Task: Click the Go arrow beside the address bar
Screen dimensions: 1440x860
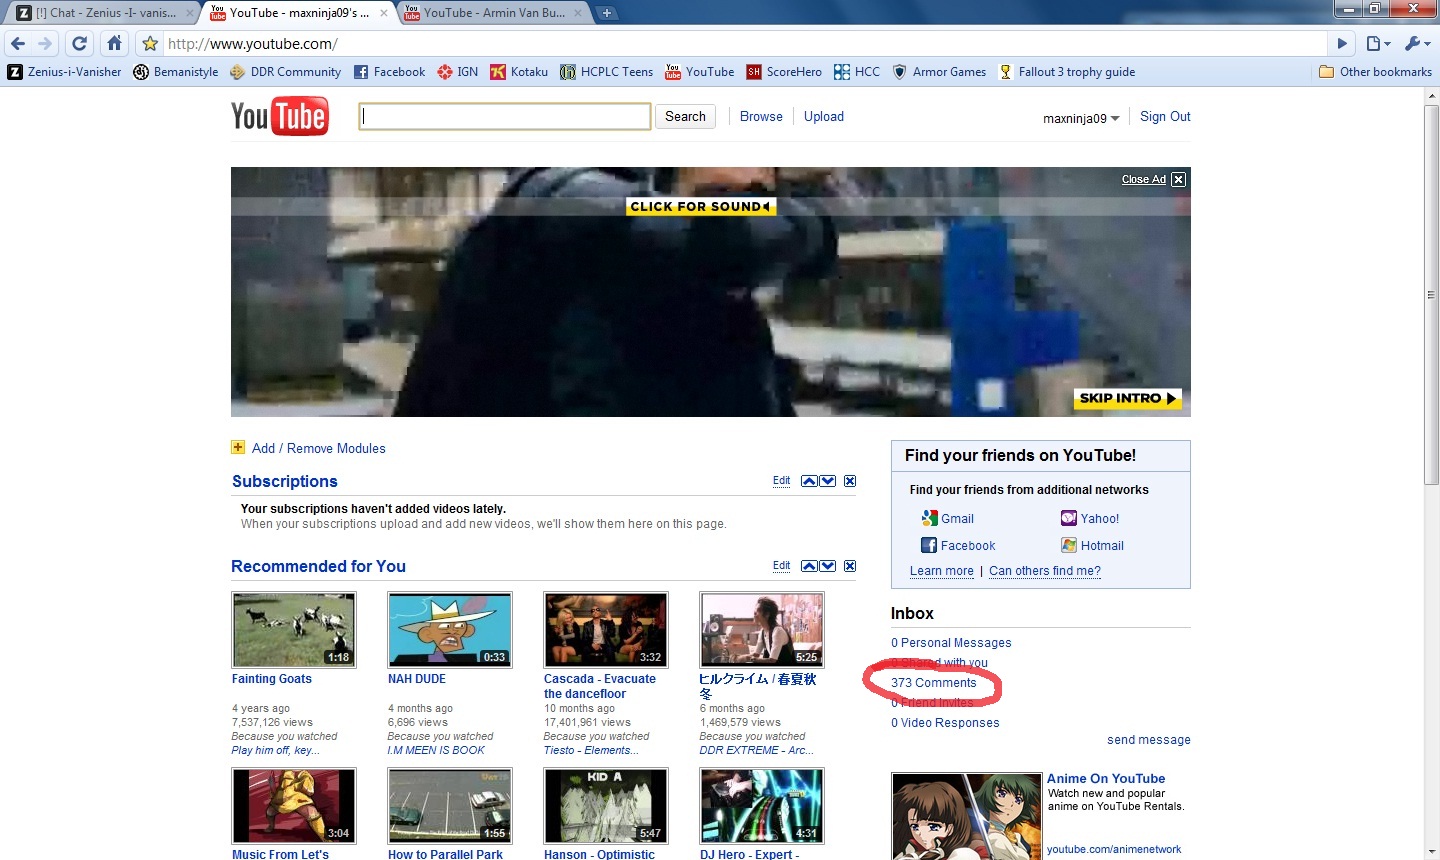Action: click(1344, 43)
